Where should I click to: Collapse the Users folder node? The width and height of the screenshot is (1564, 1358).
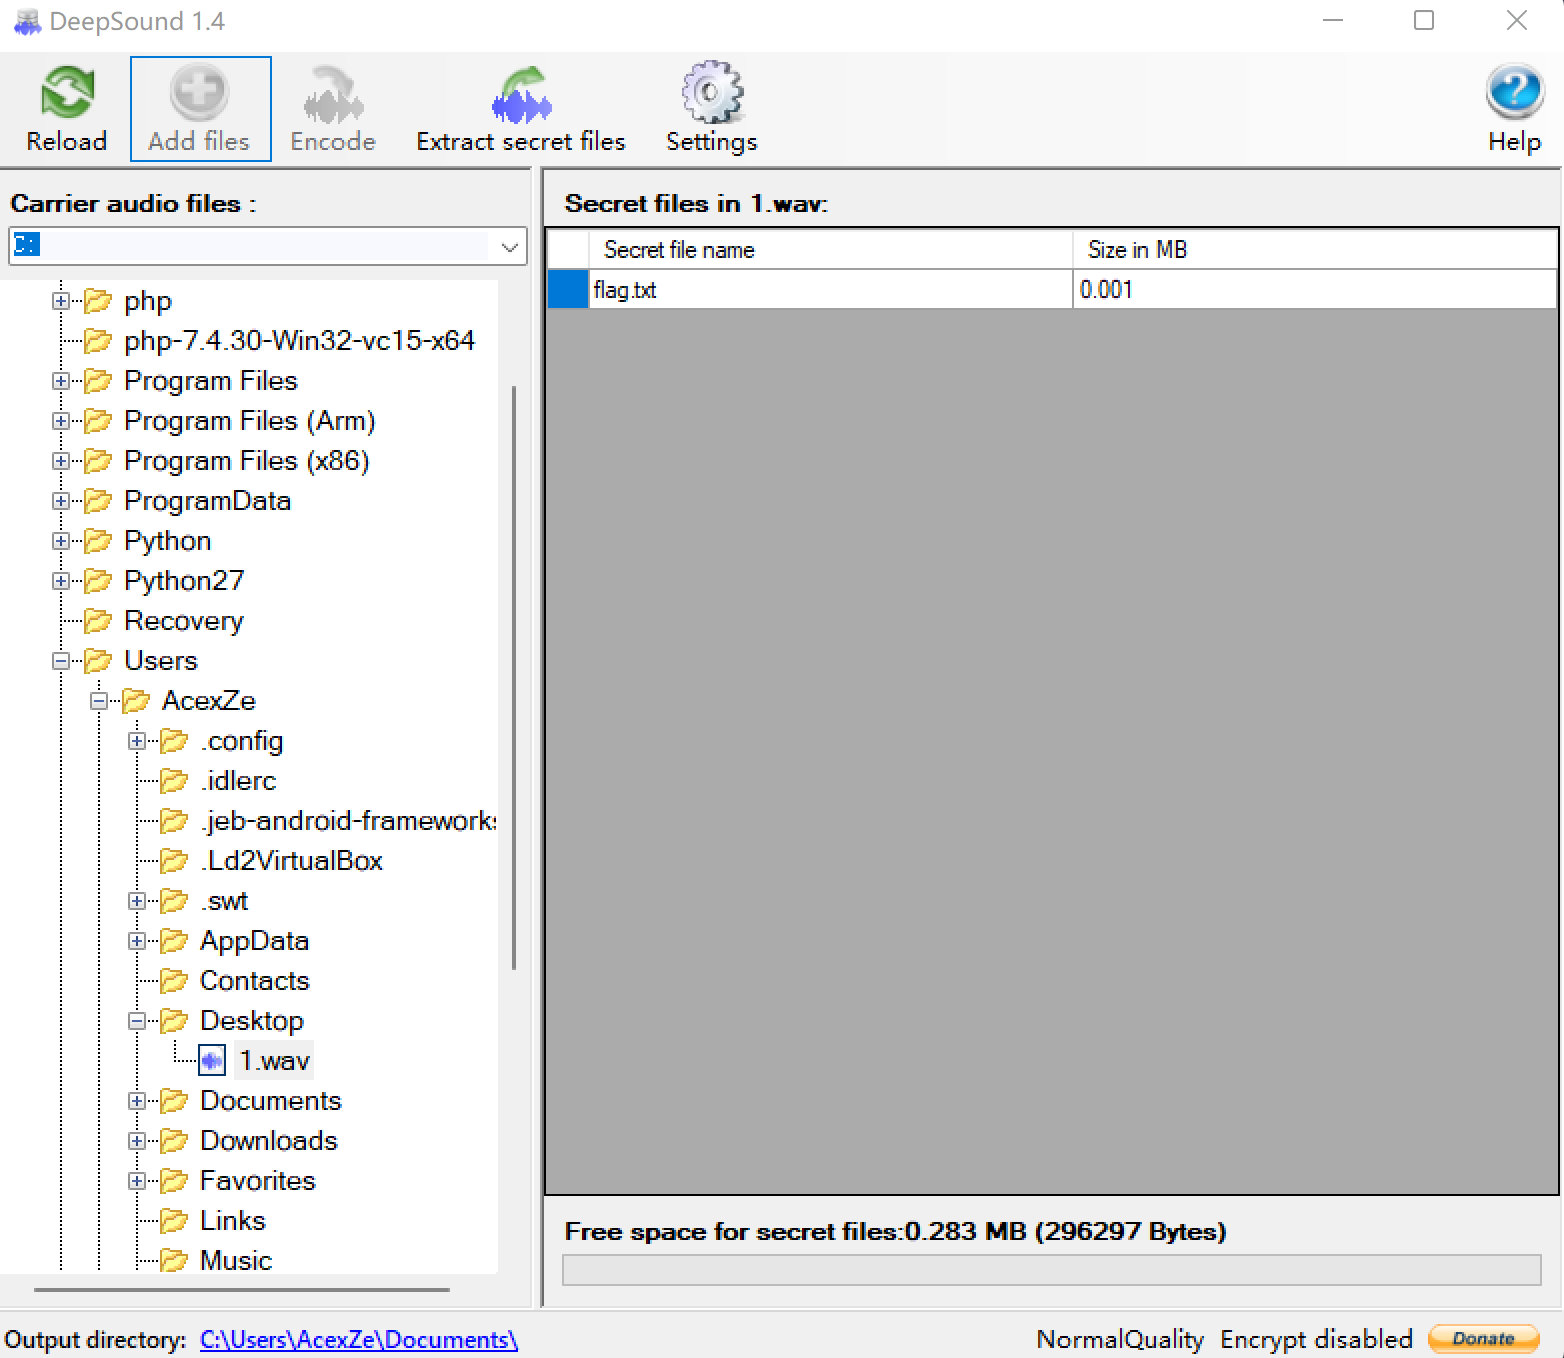(x=61, y=660)
